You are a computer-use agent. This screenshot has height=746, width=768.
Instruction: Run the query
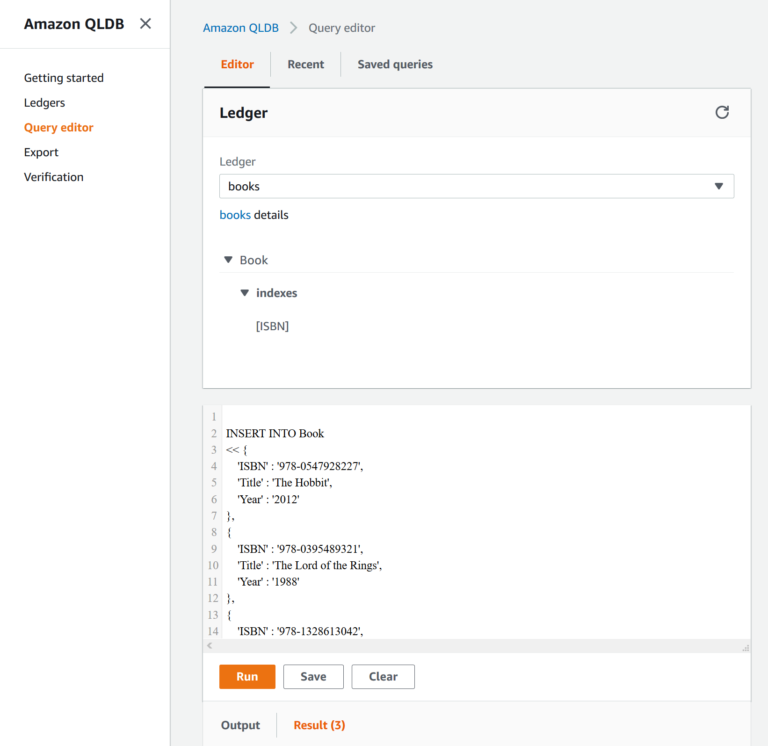(x=247, y=677)
